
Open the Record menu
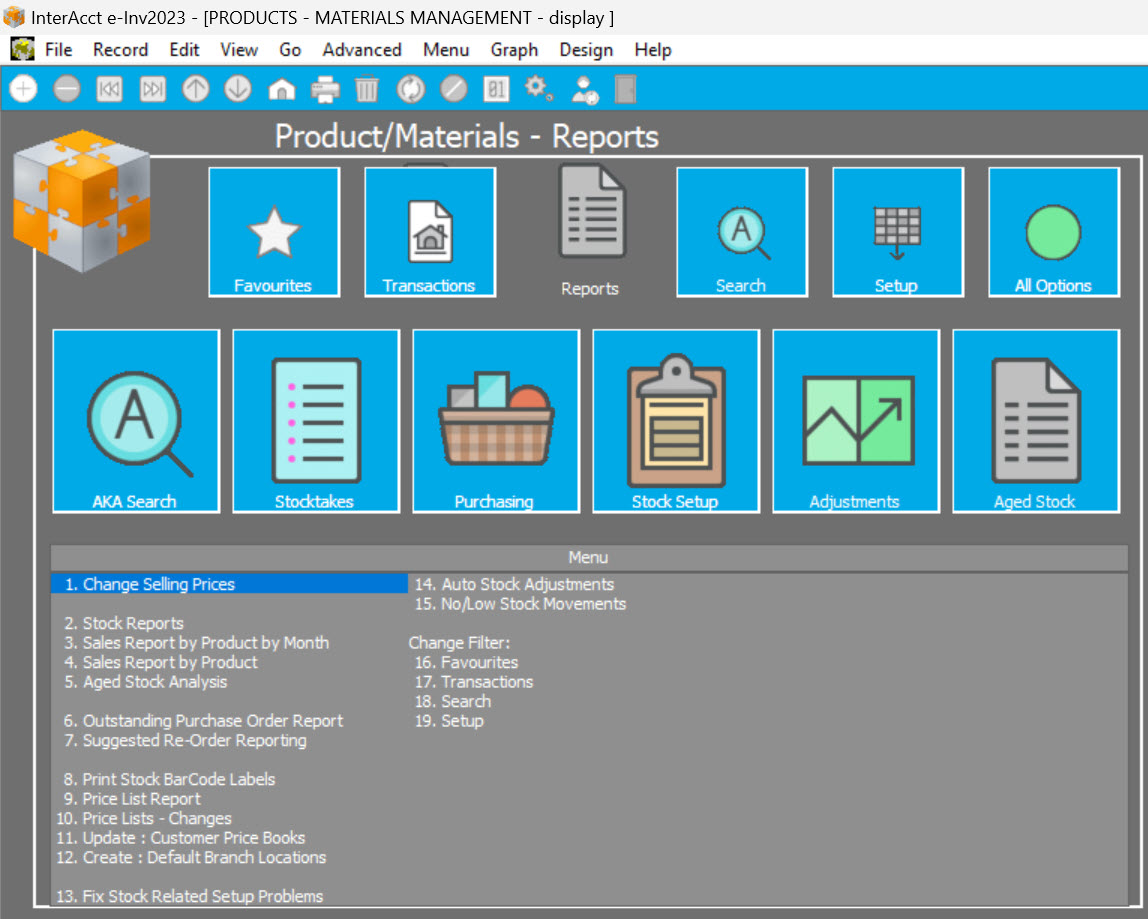[x=120, y=50]
